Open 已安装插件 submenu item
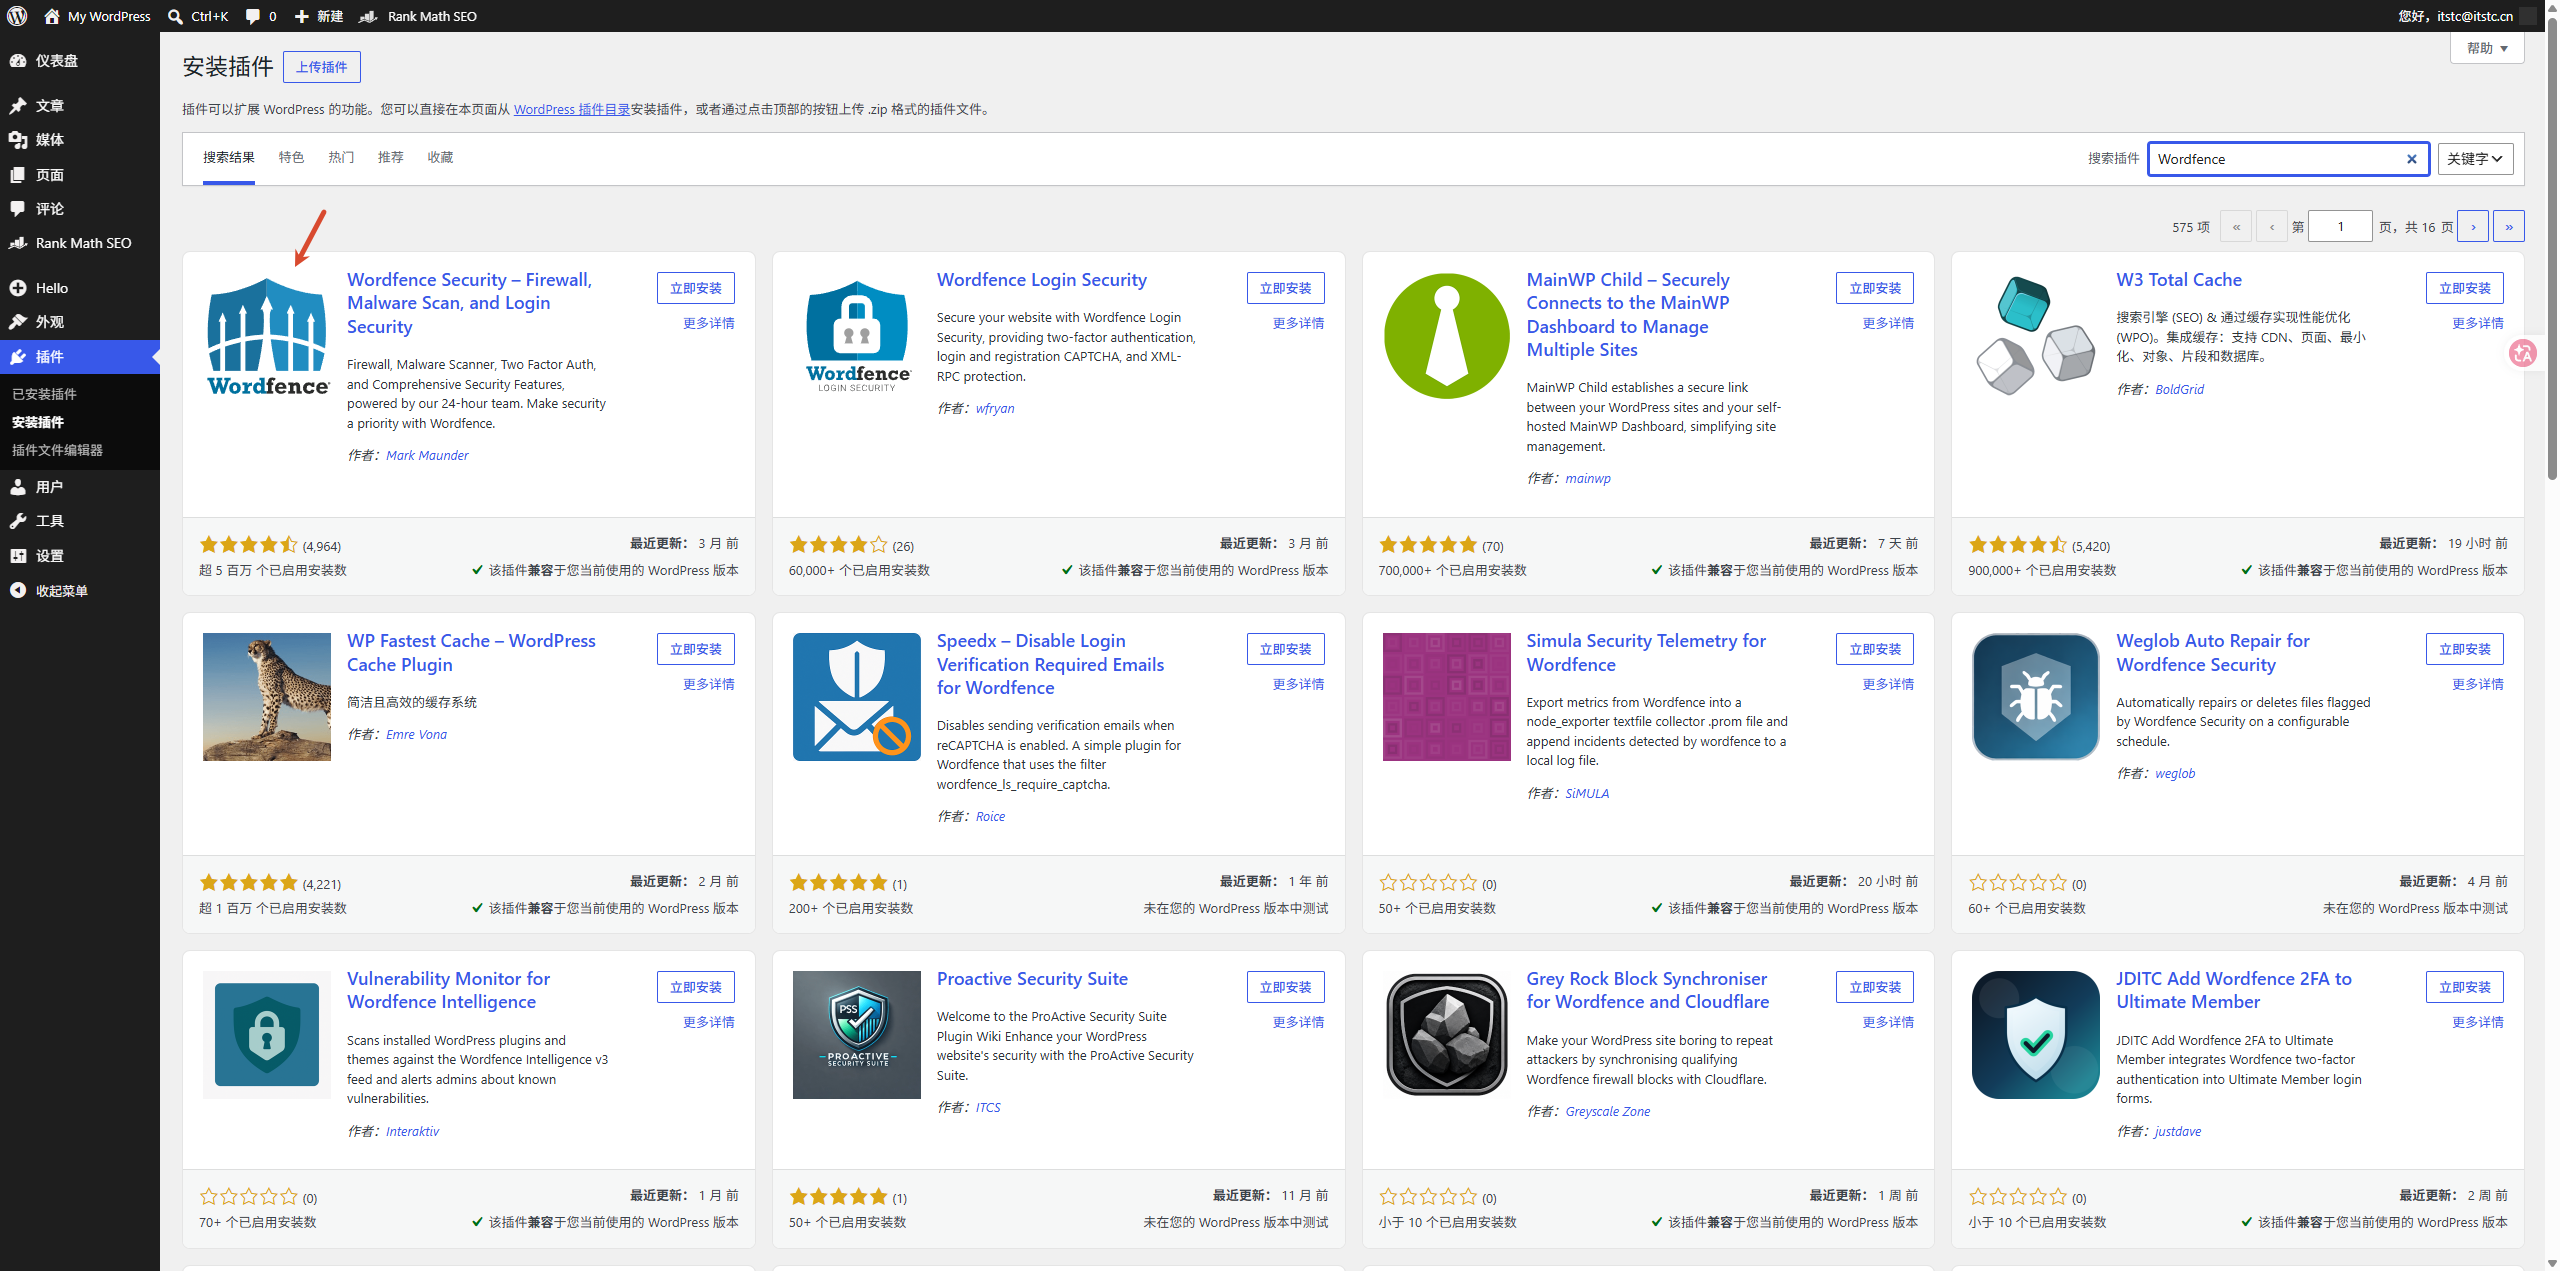This screenshot has width=2560, height=1271. point(45,394)
